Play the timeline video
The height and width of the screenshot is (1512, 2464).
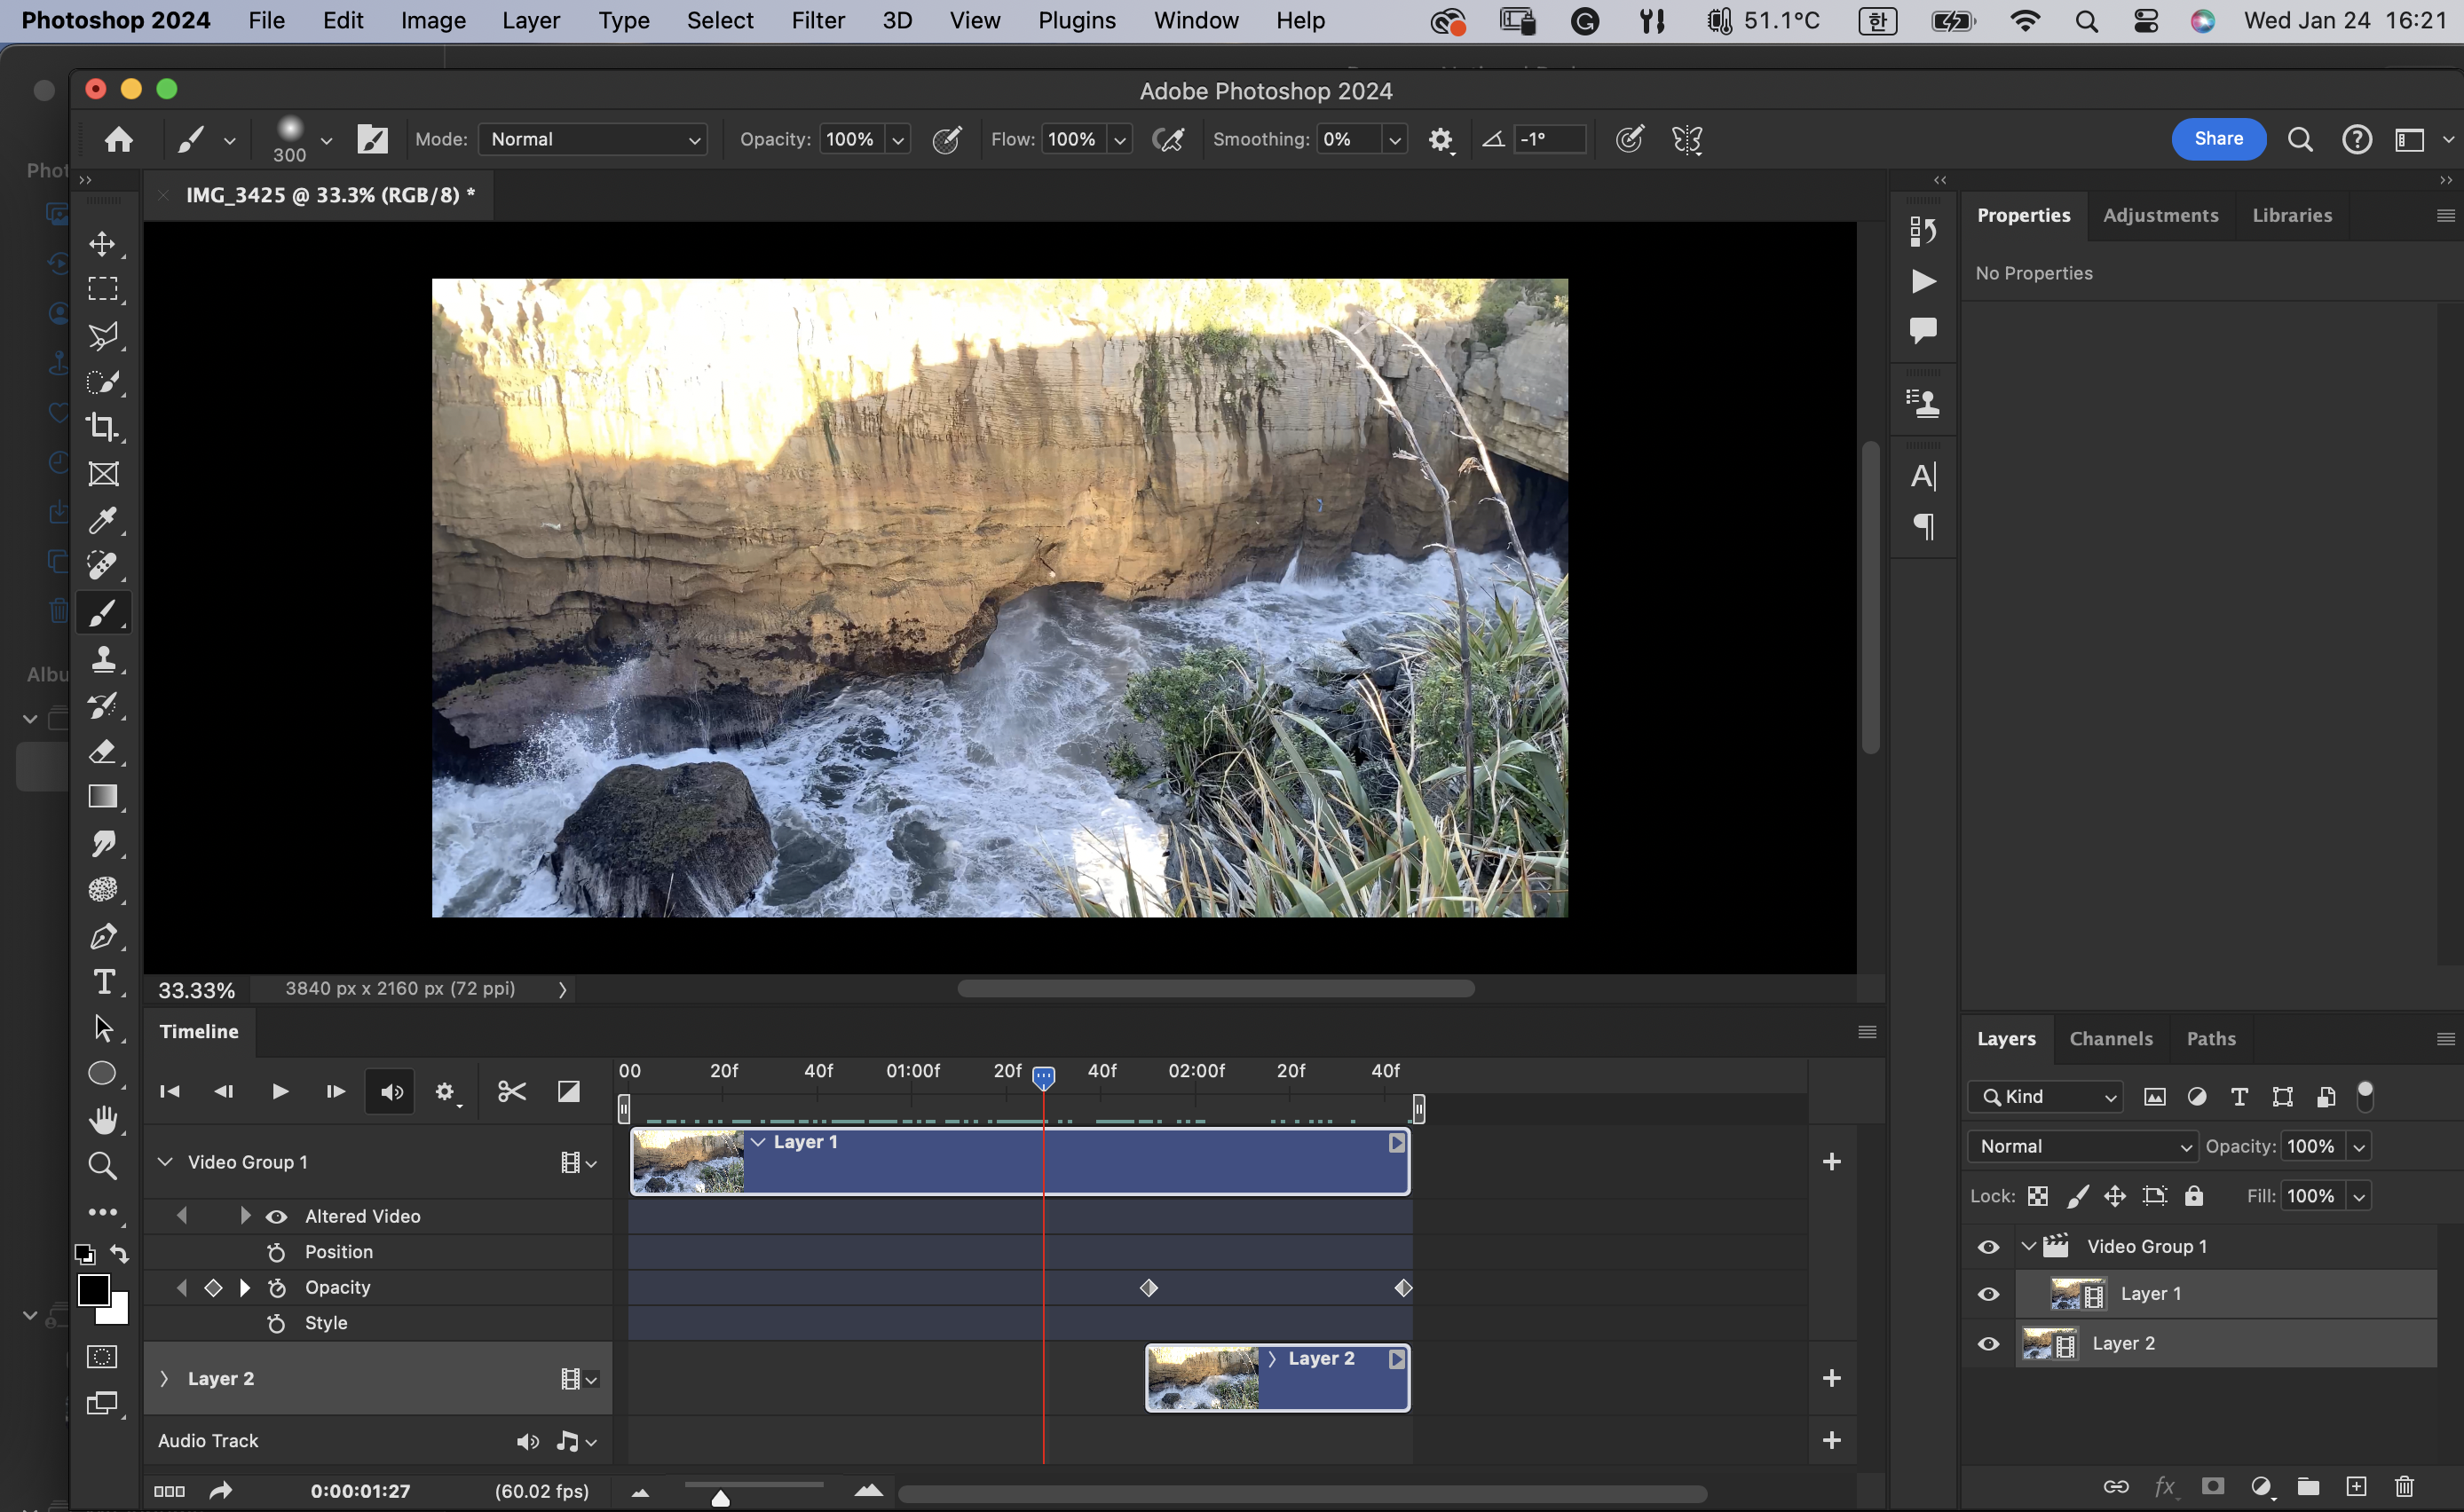click(x=280, y=1091)
